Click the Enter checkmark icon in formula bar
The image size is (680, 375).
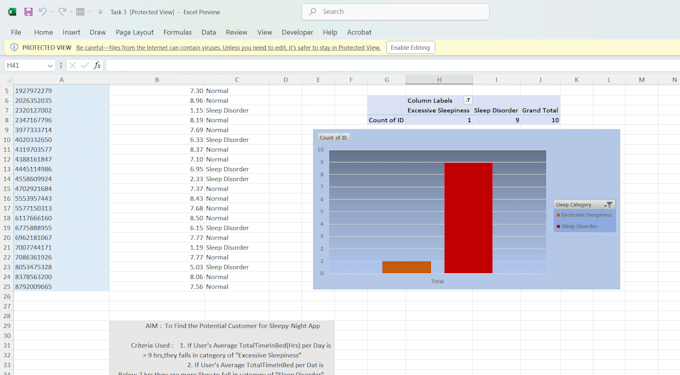(85, 65)
